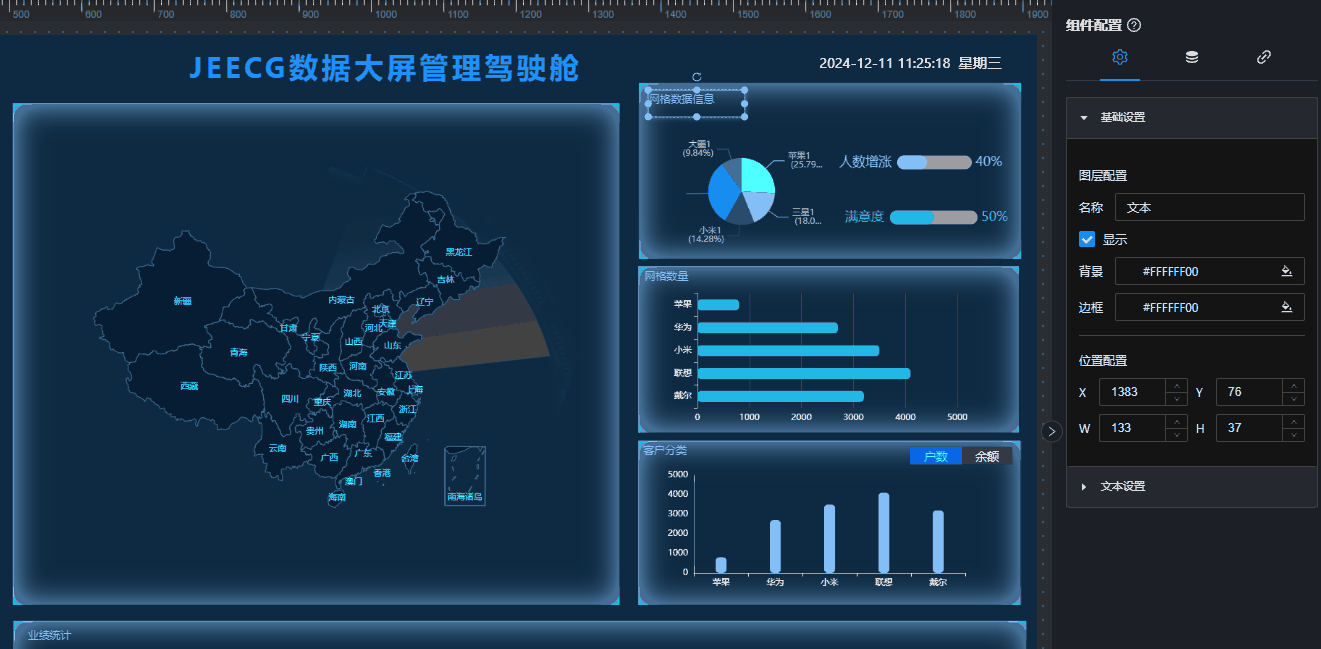Decrease the H height using the down arrow
The height and width of the screenshot is (649, 1321).
click(1294, 435)
